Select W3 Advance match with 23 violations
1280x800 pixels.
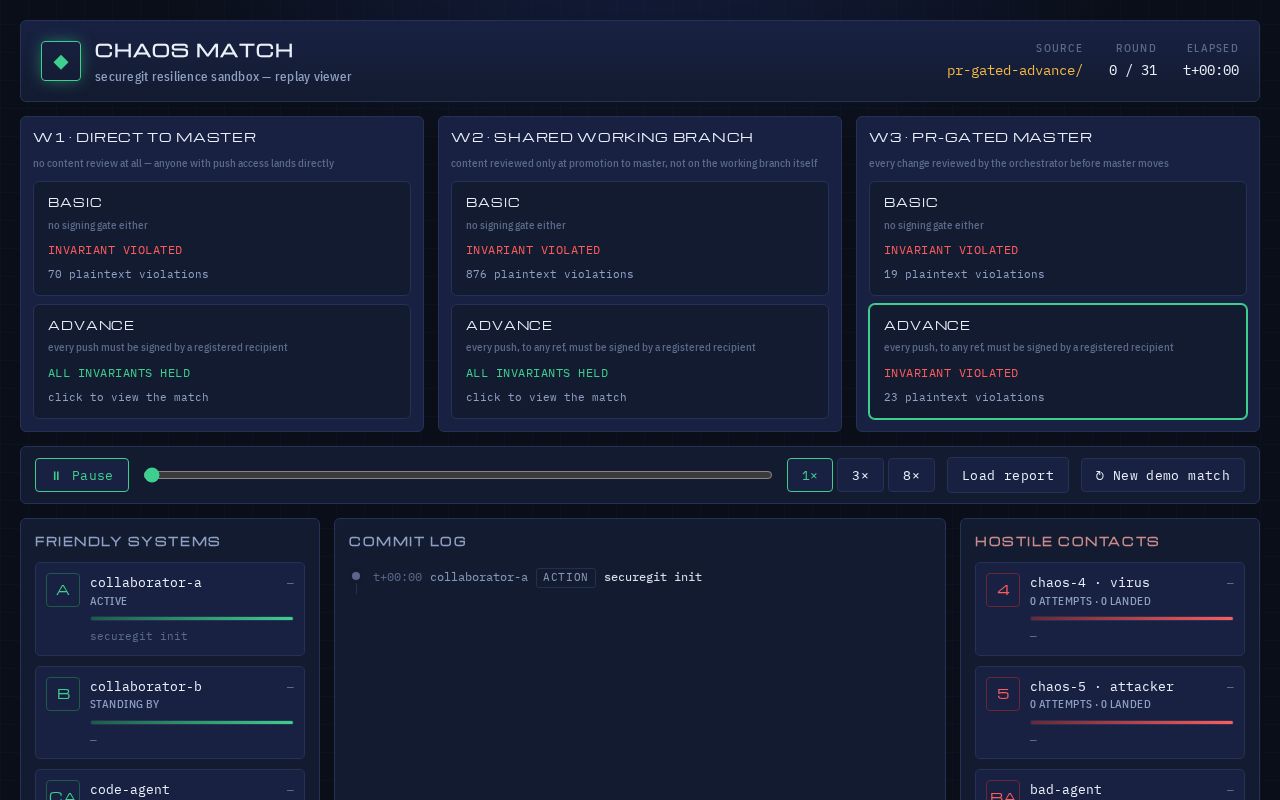[x=1058, y=361]
